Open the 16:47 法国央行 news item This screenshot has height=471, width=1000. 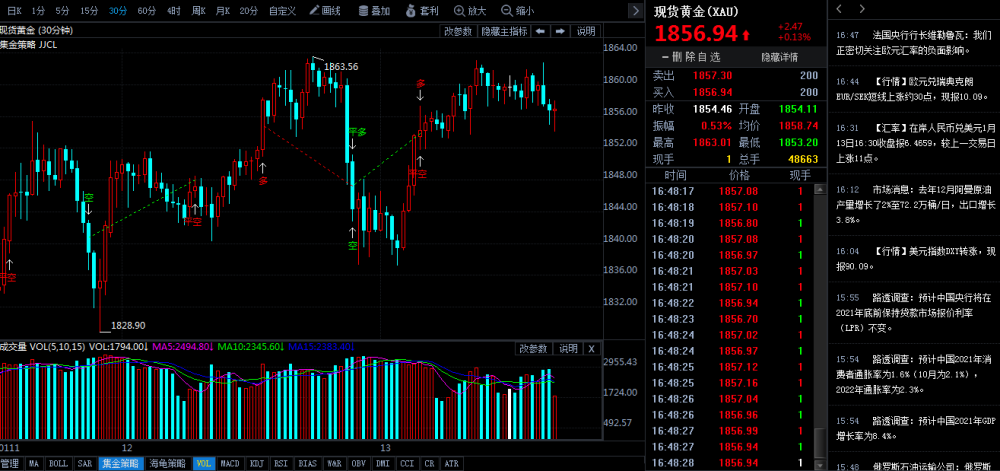point(915,42)
